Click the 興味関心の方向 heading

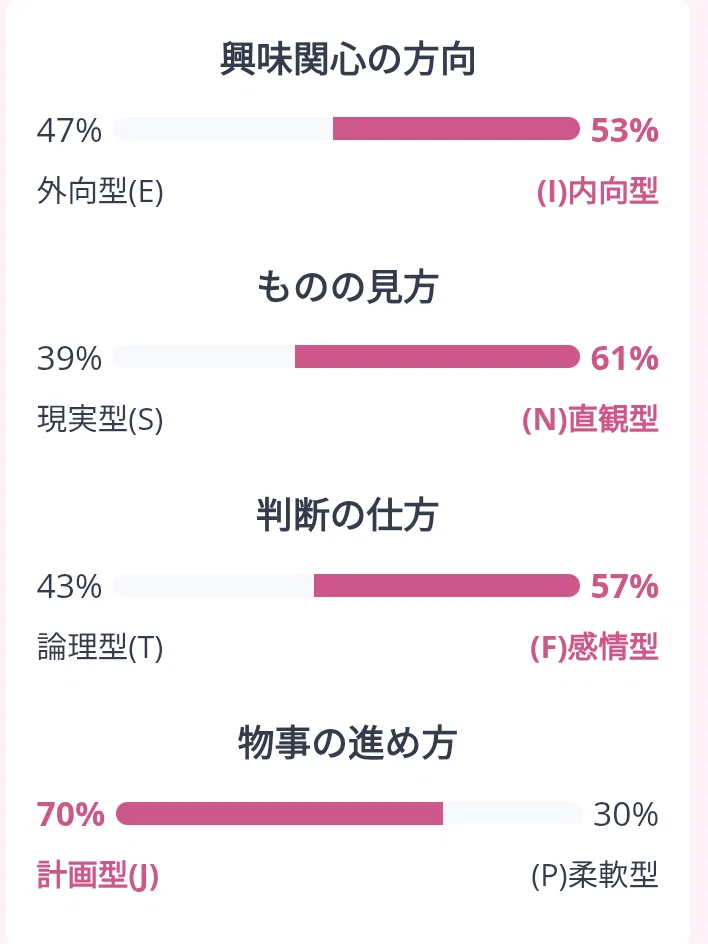[x=347, y=59]
